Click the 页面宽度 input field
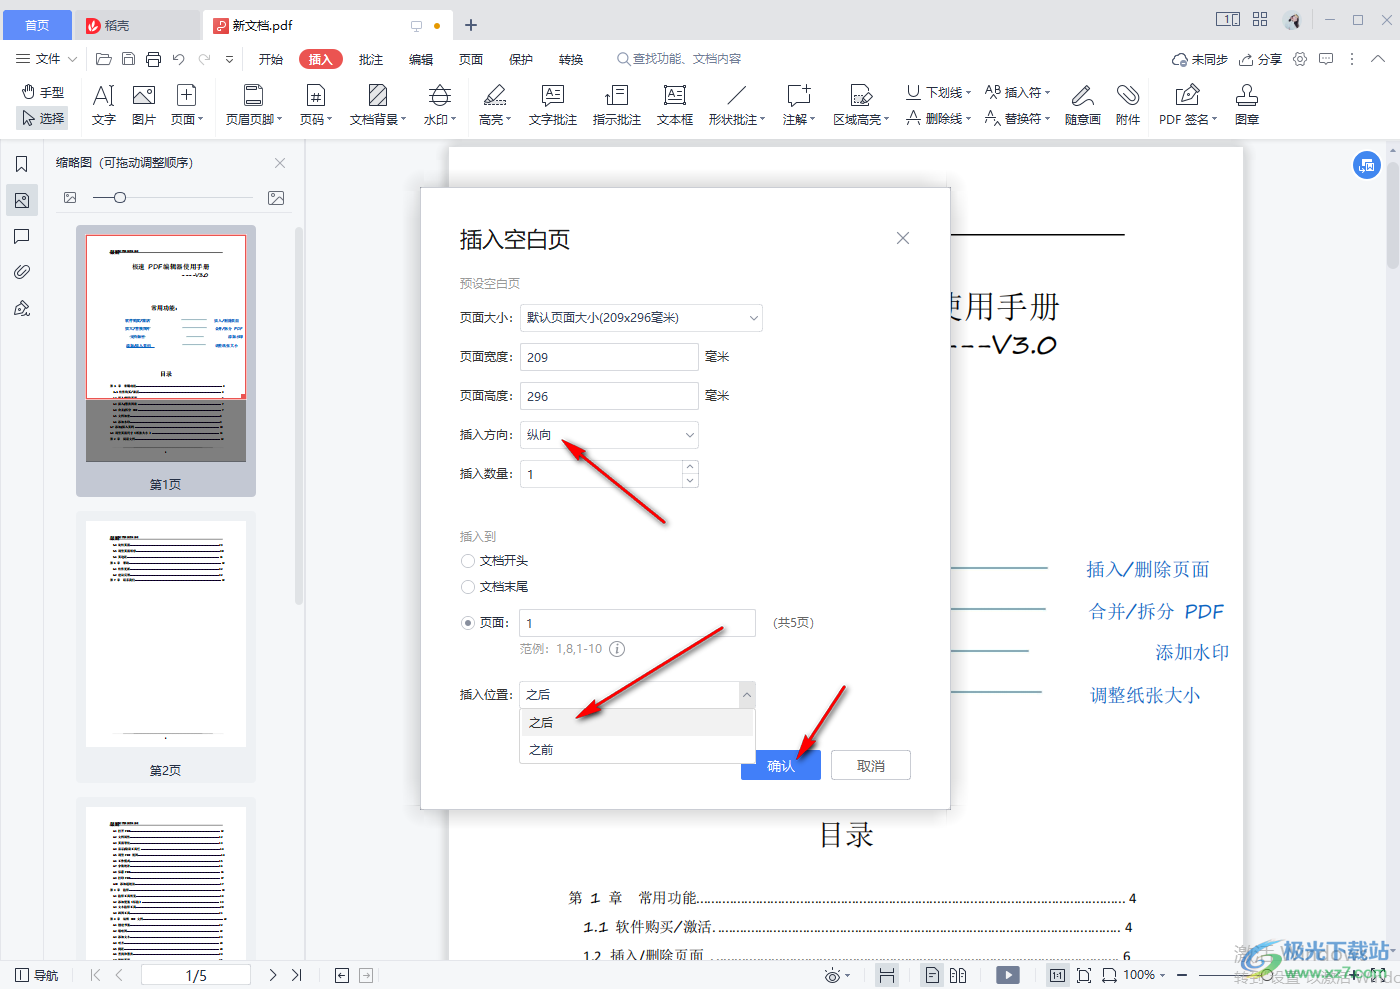1400x989 pixels. tap(609, 357)
